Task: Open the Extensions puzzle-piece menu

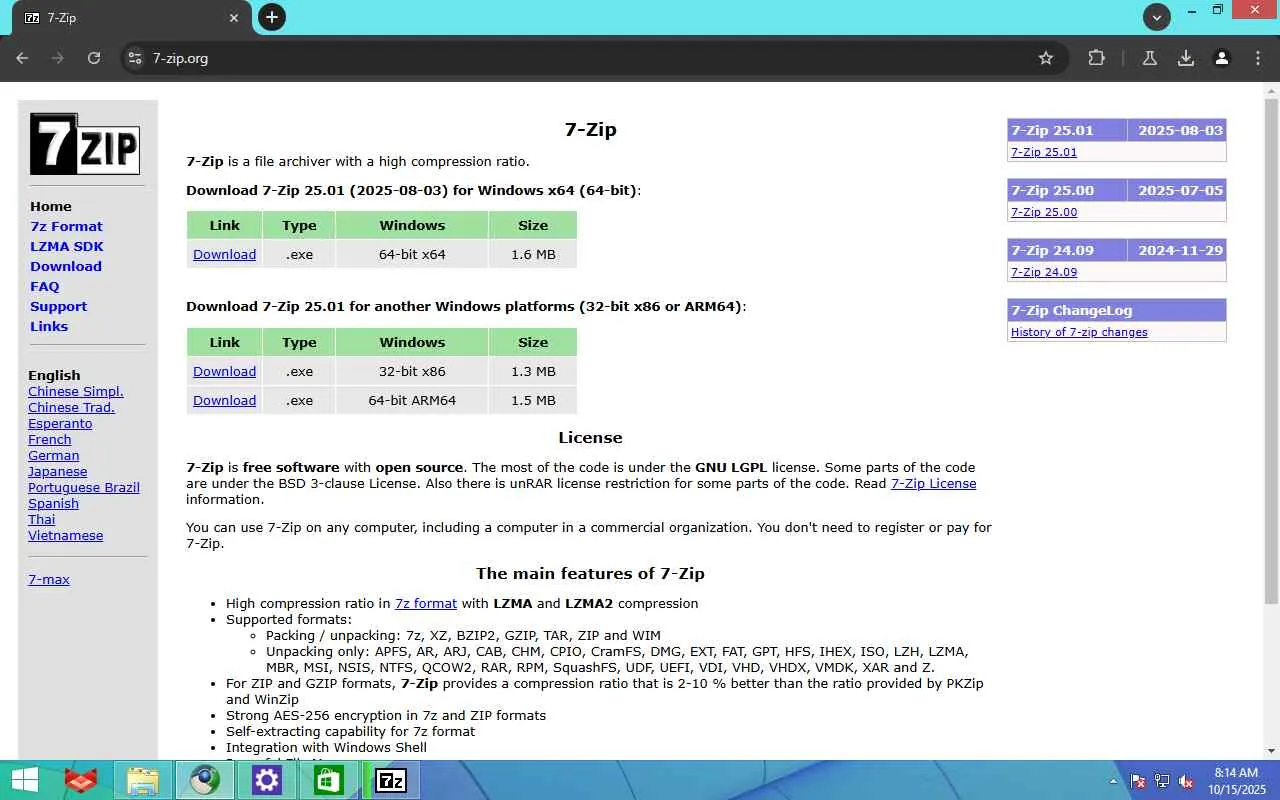Action: 1097,58
